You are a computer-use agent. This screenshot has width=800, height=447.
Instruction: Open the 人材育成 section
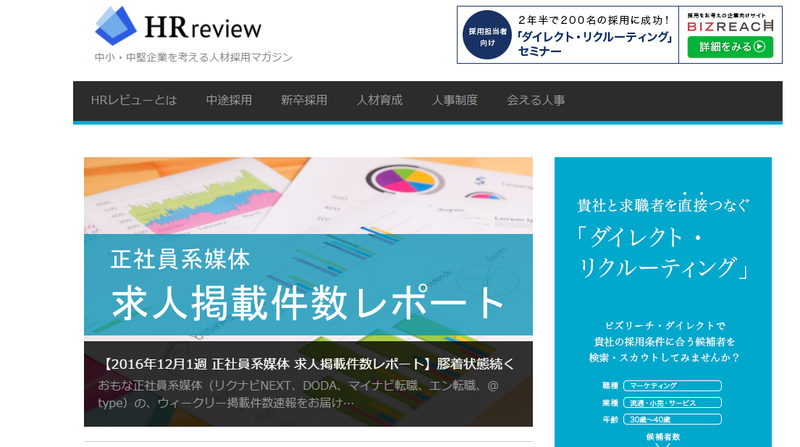(x=379, y=101)
